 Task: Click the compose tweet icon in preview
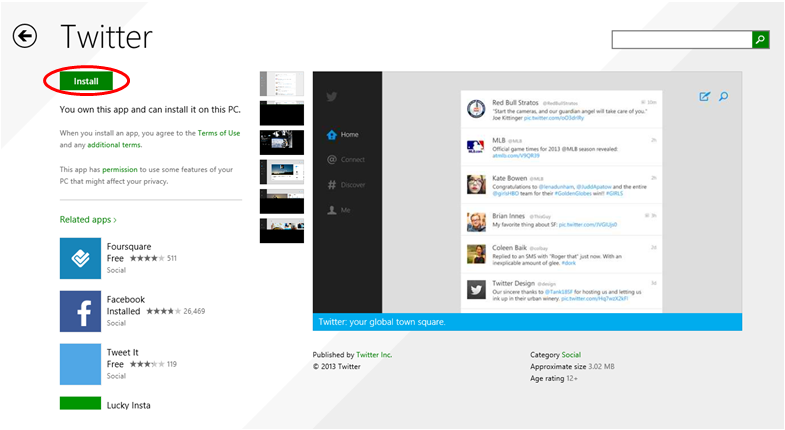704,97
